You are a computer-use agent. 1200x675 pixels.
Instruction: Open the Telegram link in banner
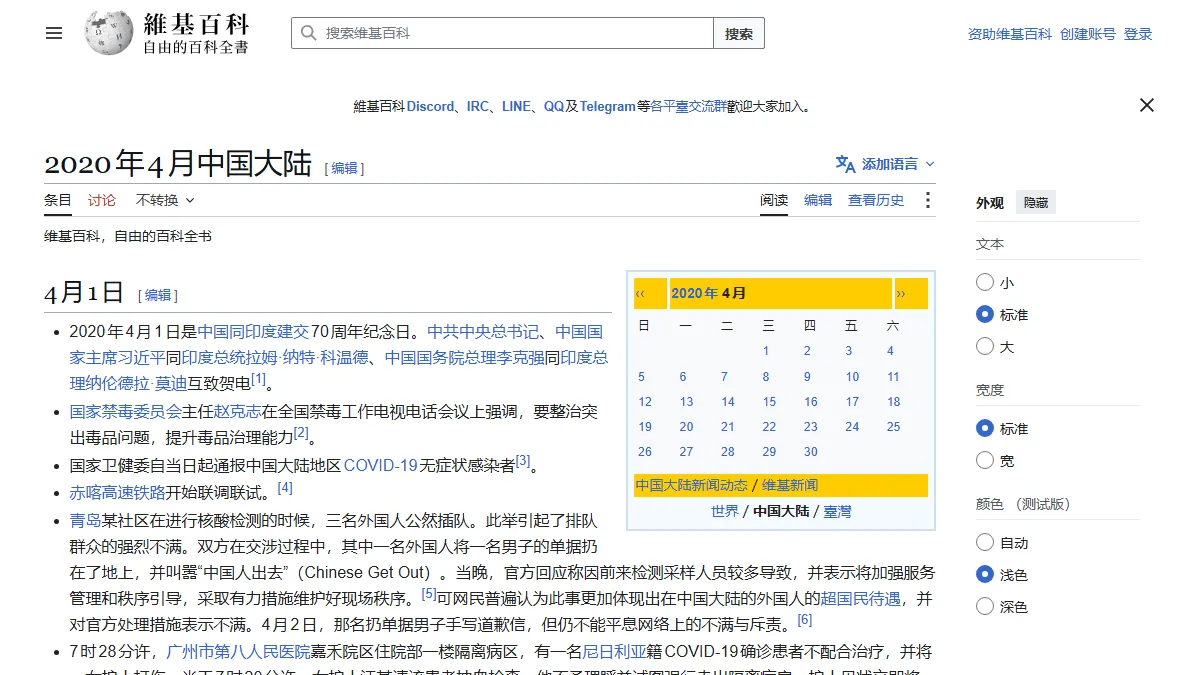pyautogui.click(x=608, y=106)
